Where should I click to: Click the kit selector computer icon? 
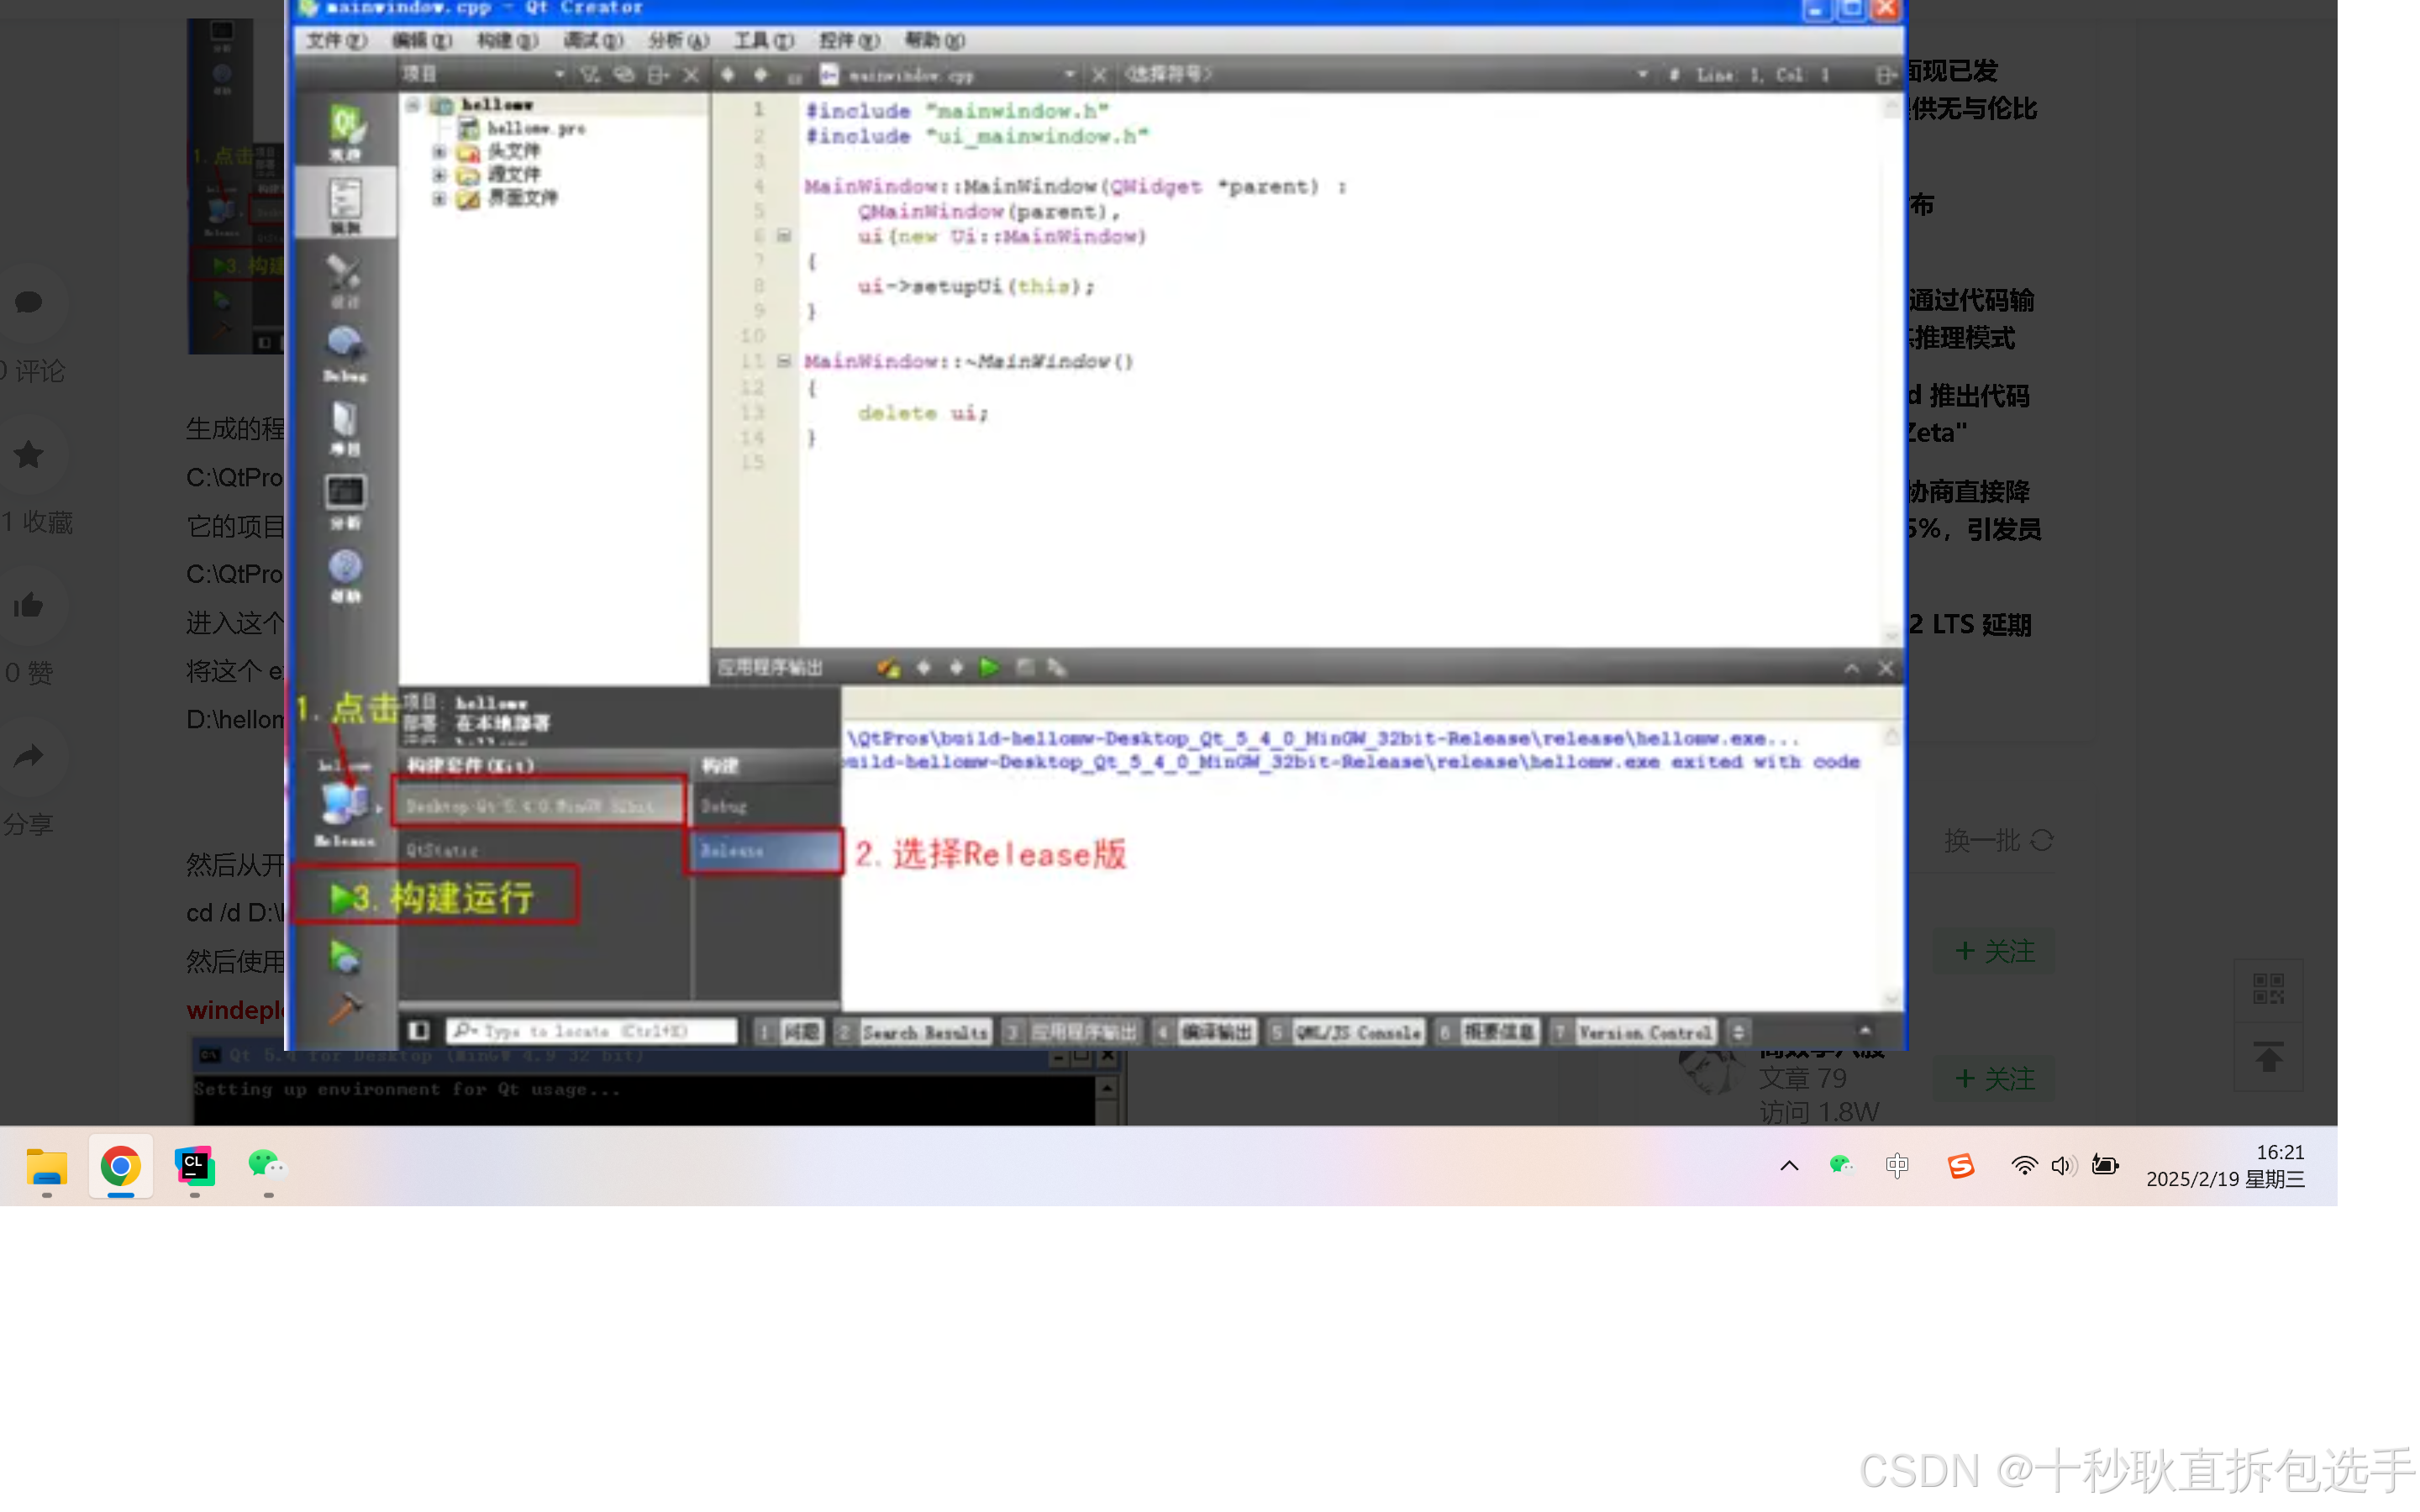[x=345, y=803]
